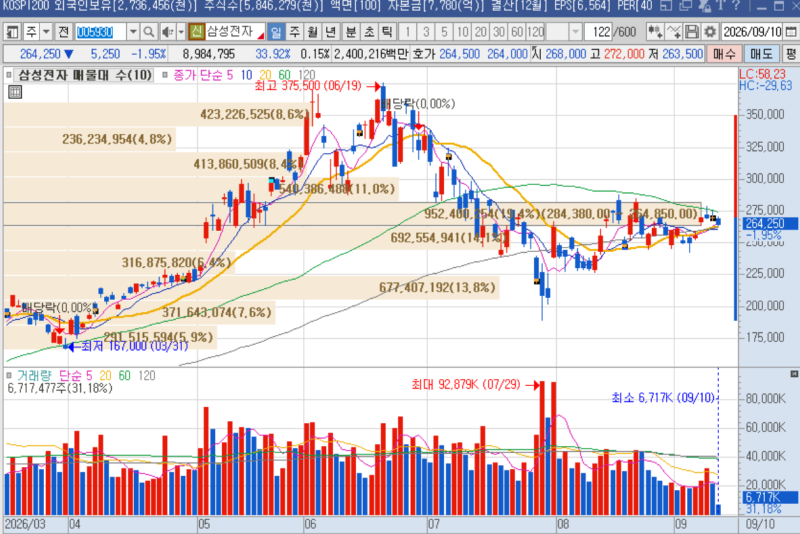Click the 전 button
The image size is (800, 534).
[63, 32]
